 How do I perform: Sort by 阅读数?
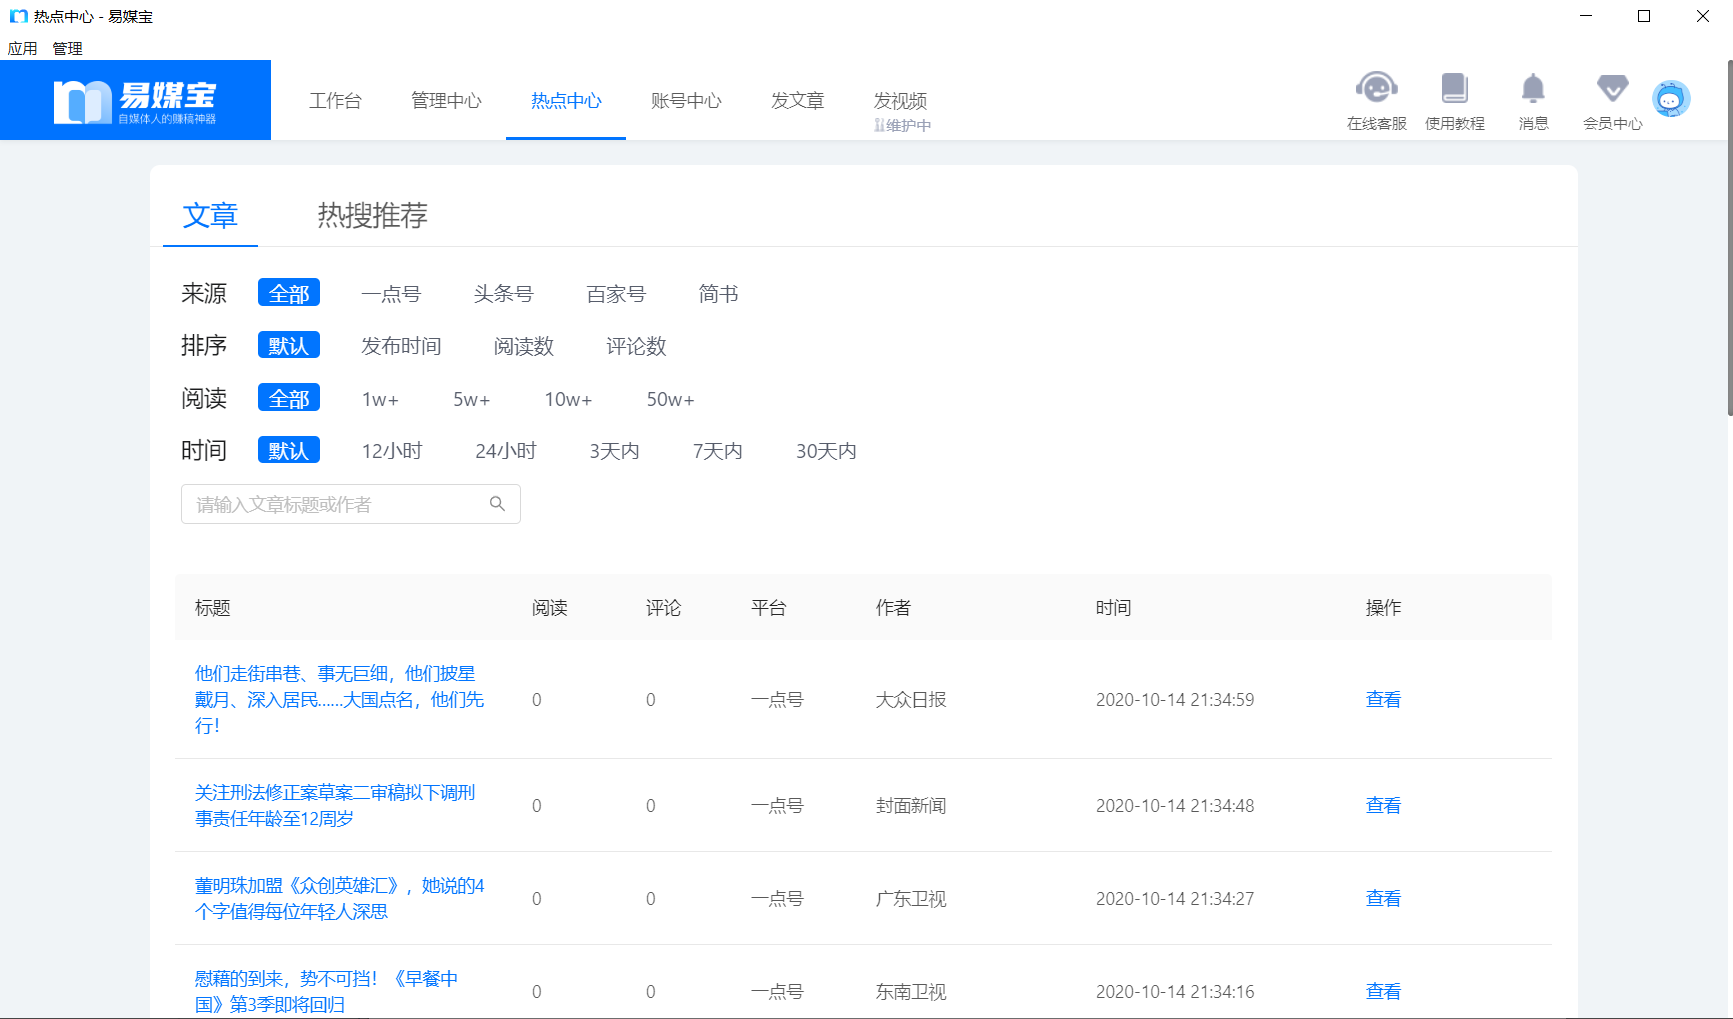point(523,346)
